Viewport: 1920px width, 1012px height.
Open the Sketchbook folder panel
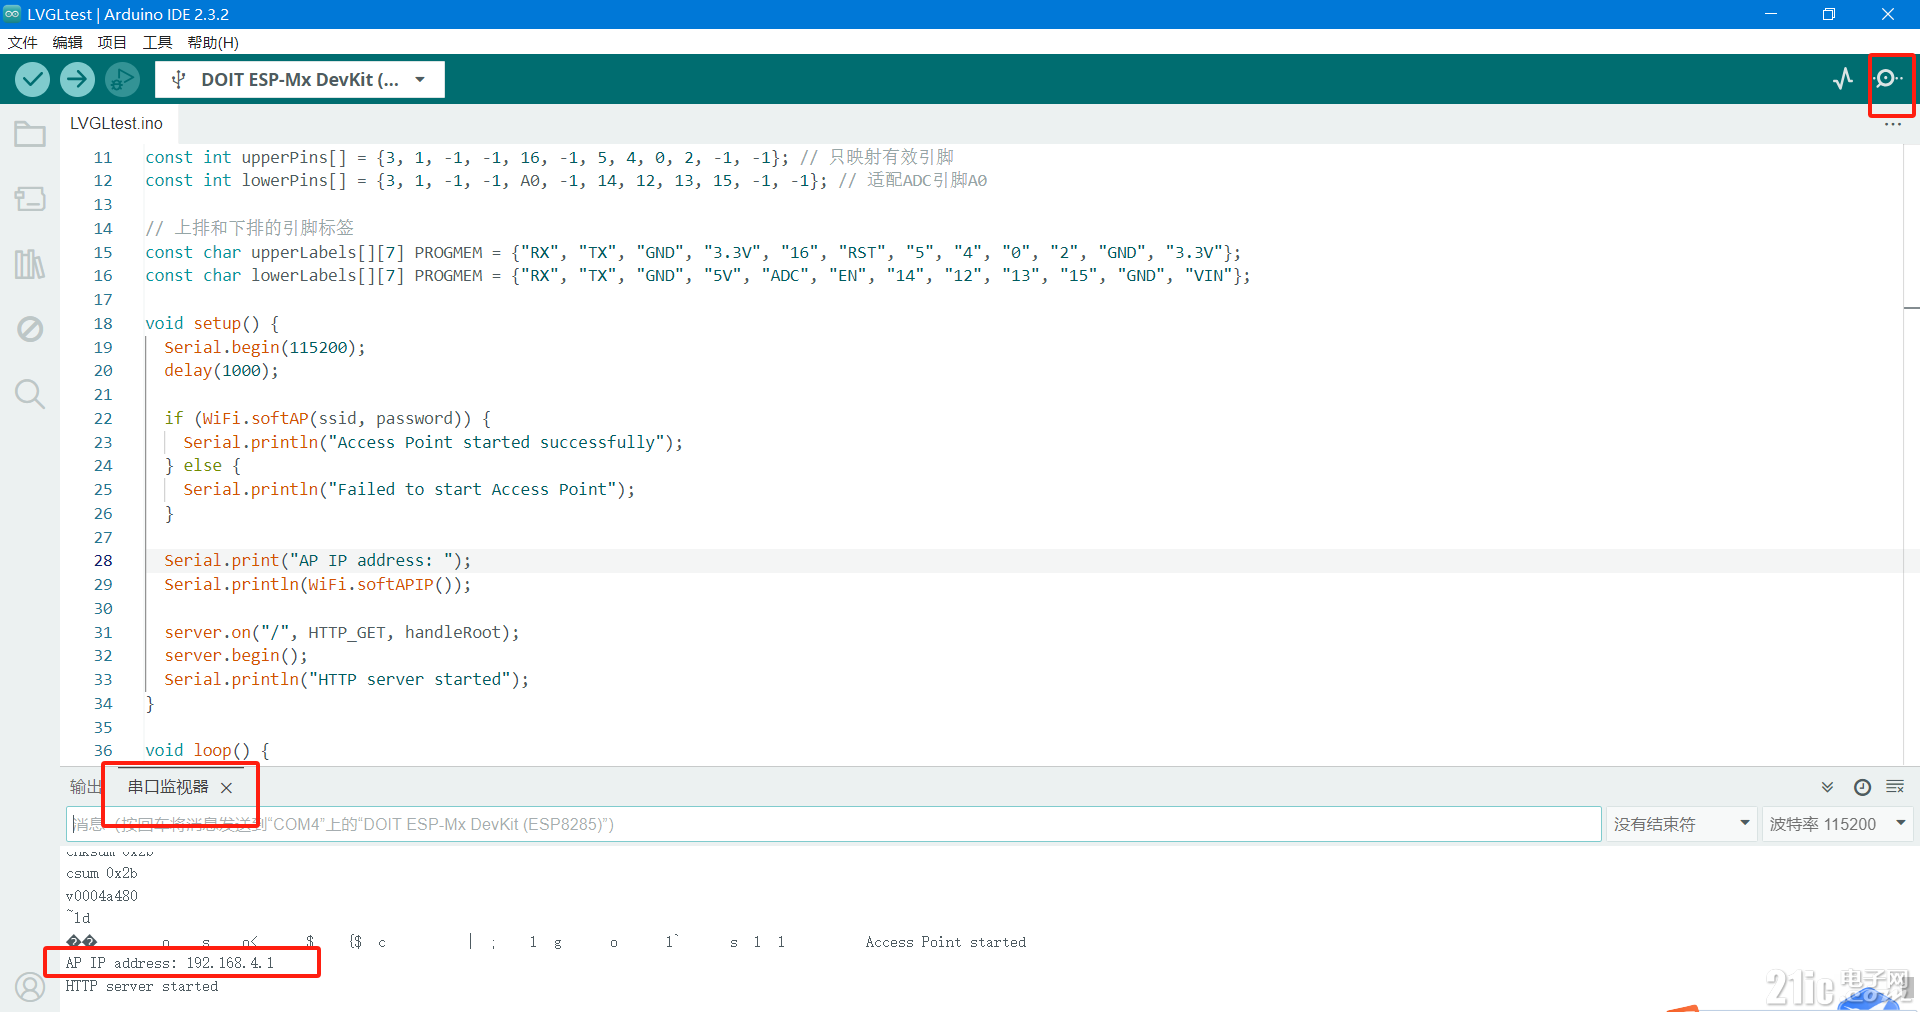pyautogui.click(x=30, y=134)
